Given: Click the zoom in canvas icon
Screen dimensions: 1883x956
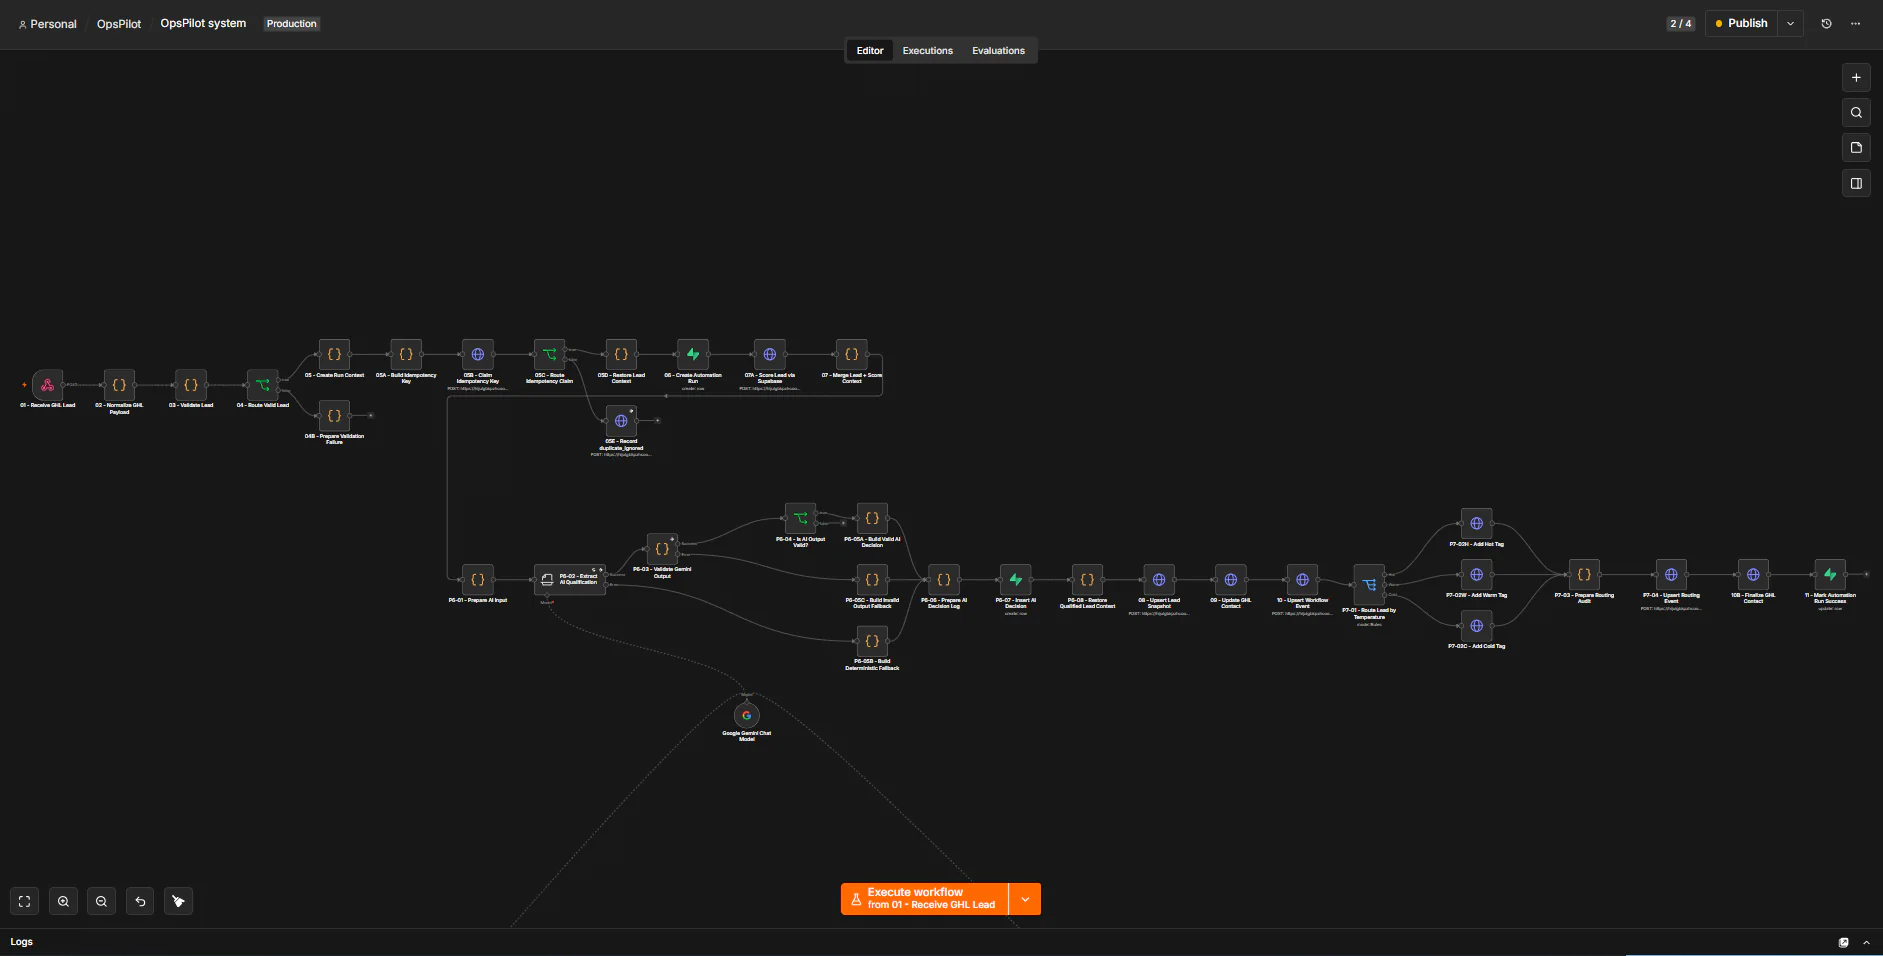Looking at the screenshot, I should click(x=63, y=901).
